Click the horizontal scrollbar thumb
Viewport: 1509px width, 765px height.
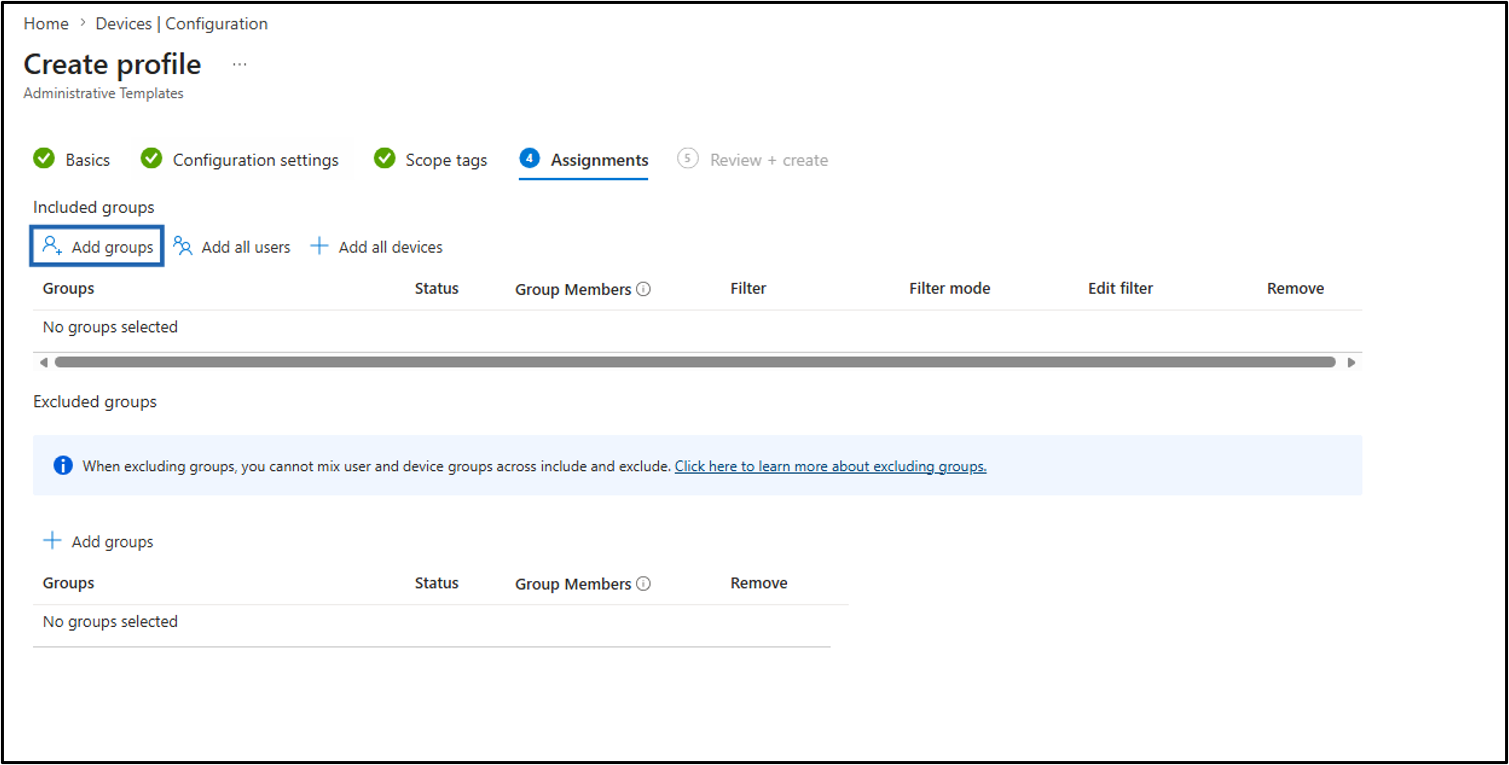[x=695, y=362]
